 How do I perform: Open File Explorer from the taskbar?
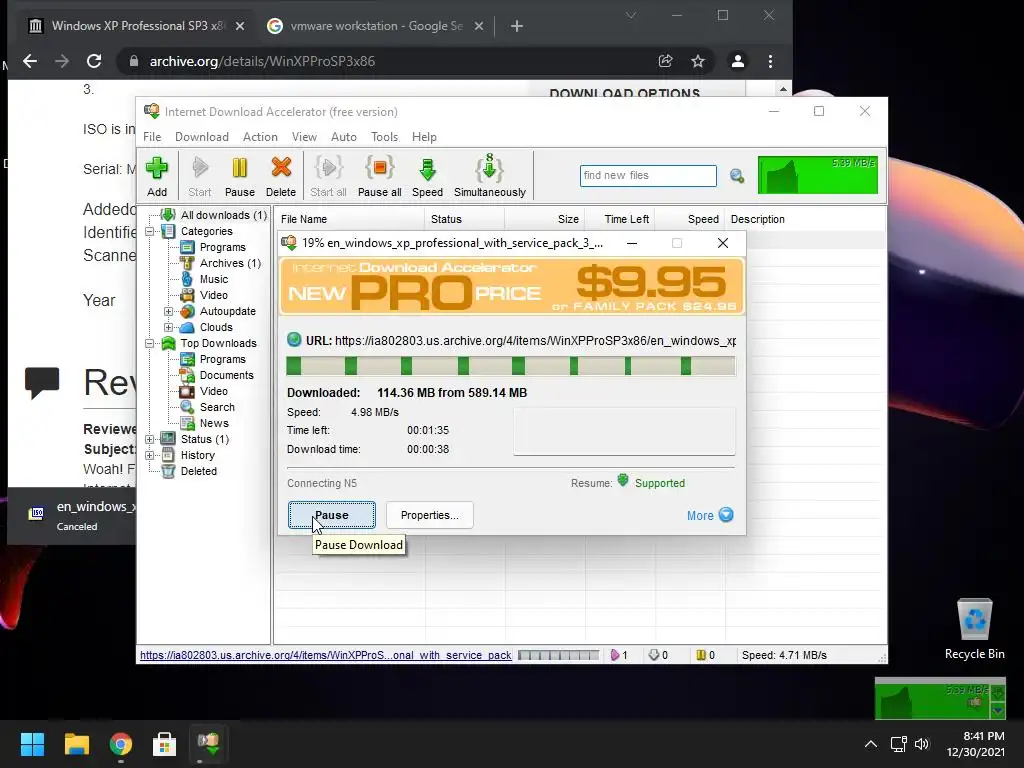(76, 744)
